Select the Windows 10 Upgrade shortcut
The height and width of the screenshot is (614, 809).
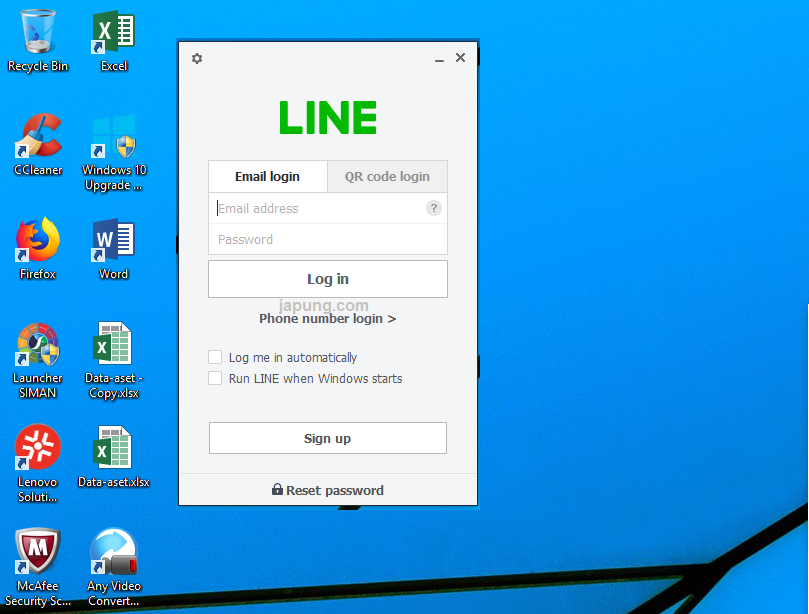[114, 152]
